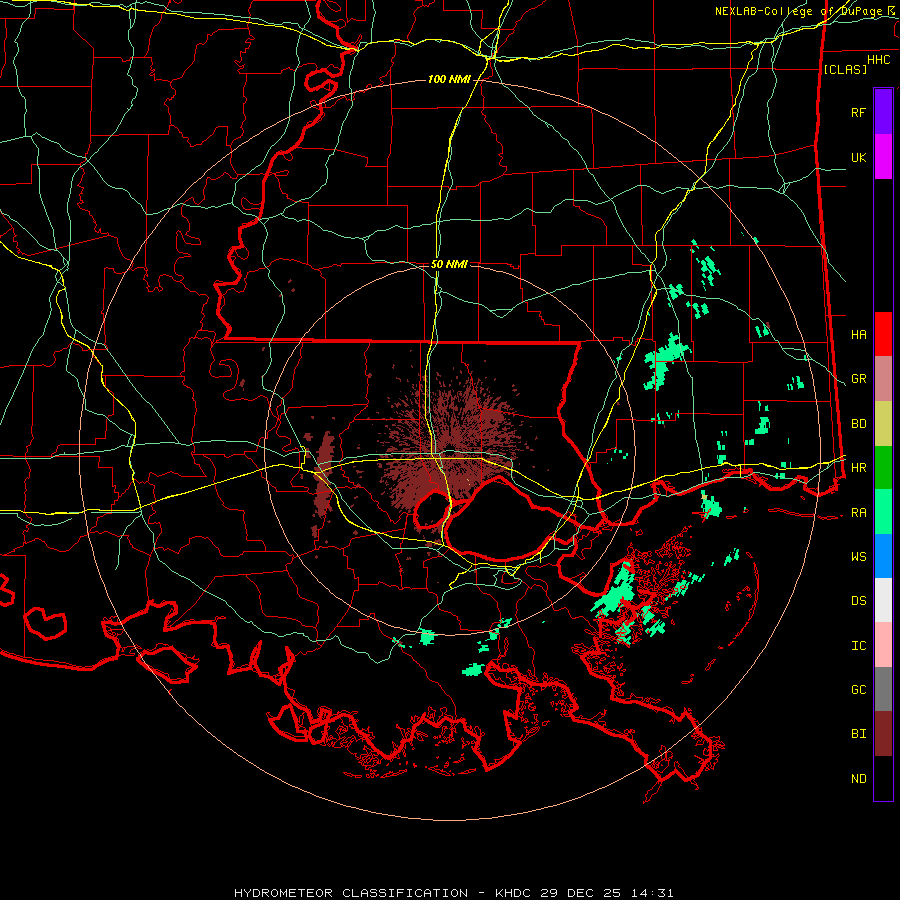The height and width of the screenshot is (900, 900).
Task: Click the '29 DEC 25' date text
Action: click(580, 893)
